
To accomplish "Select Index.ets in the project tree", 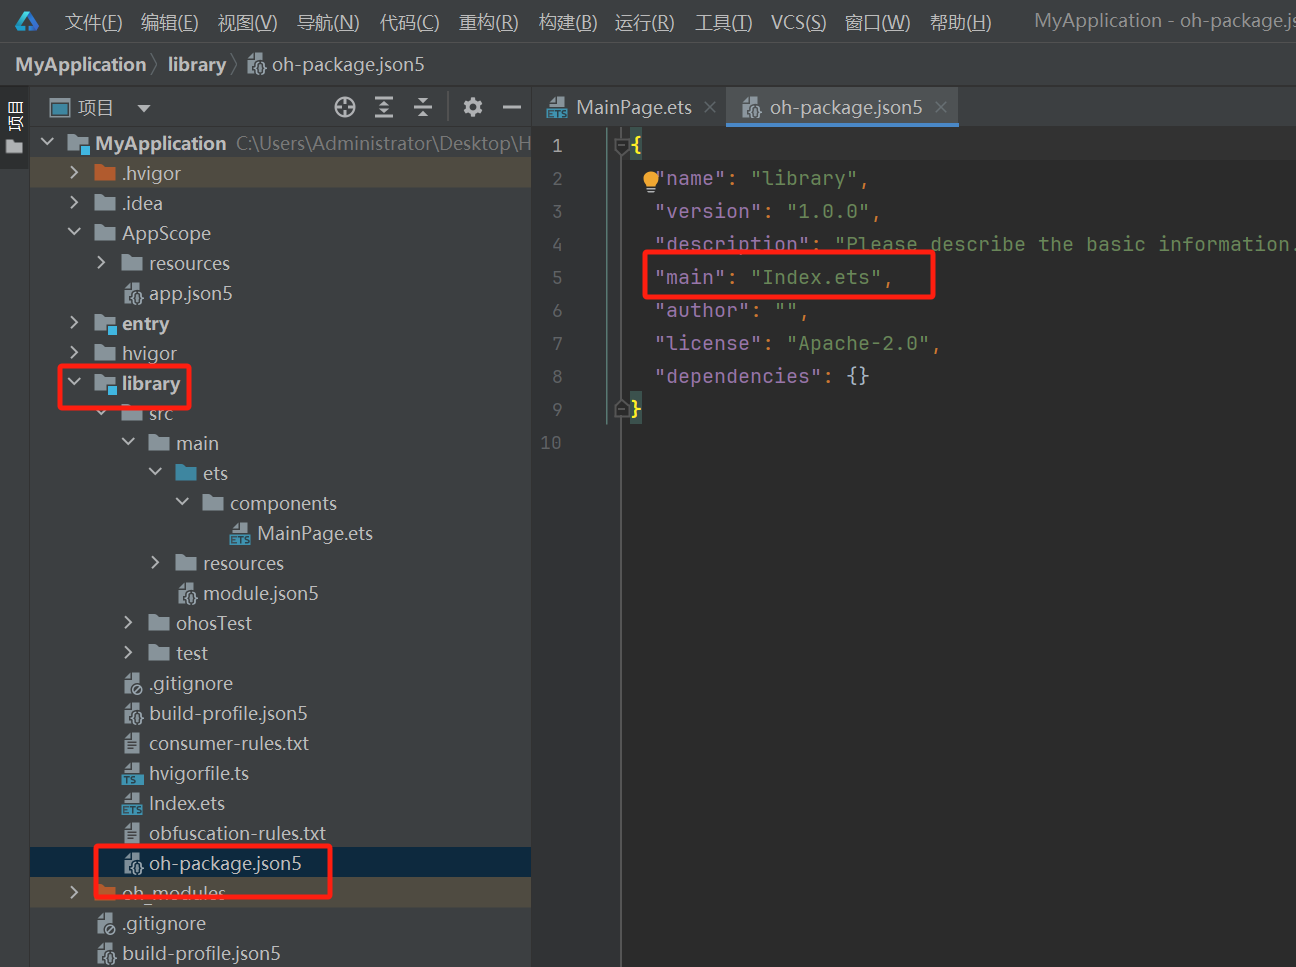I will 187,803.
